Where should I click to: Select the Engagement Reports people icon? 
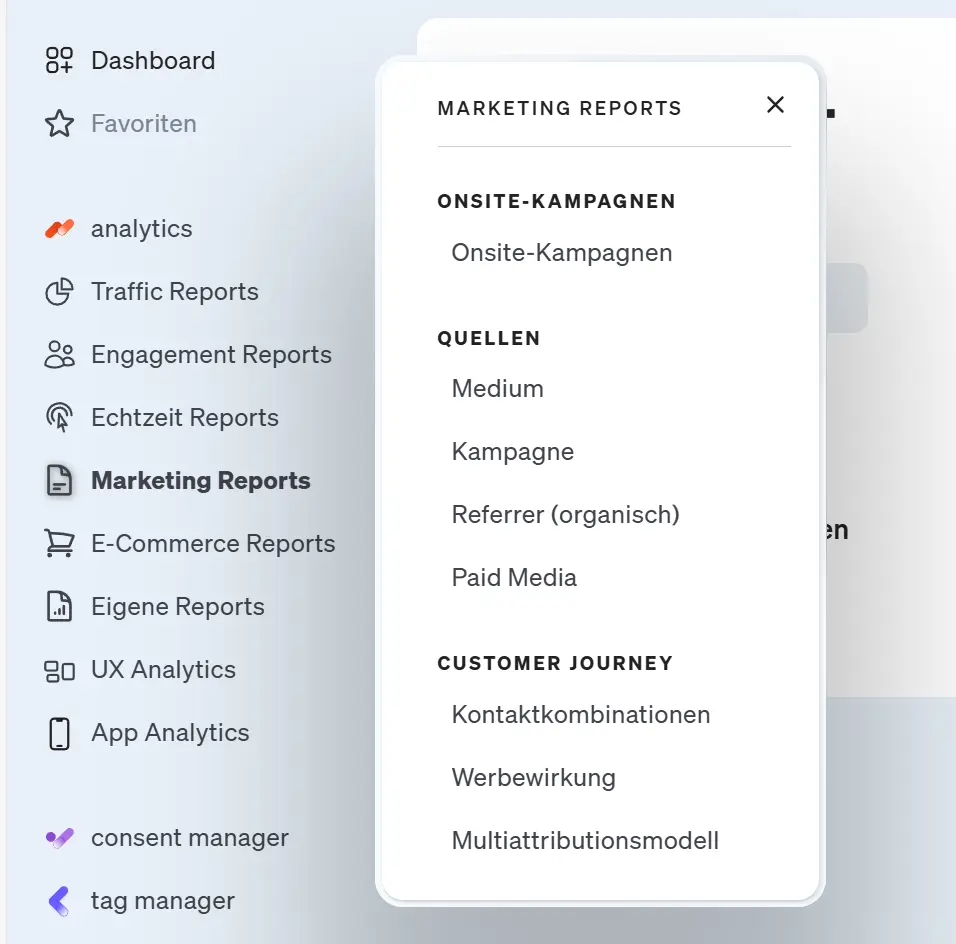pyautogui.click(x=60, y=354)
